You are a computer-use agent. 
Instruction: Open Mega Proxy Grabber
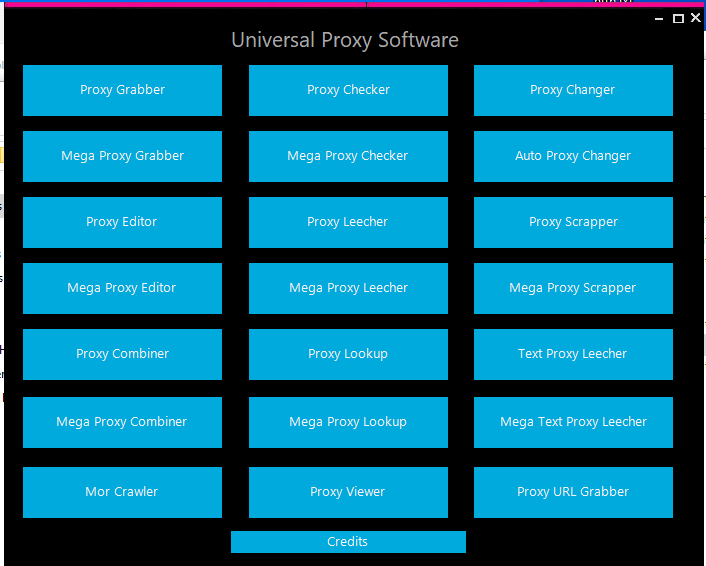122,156
